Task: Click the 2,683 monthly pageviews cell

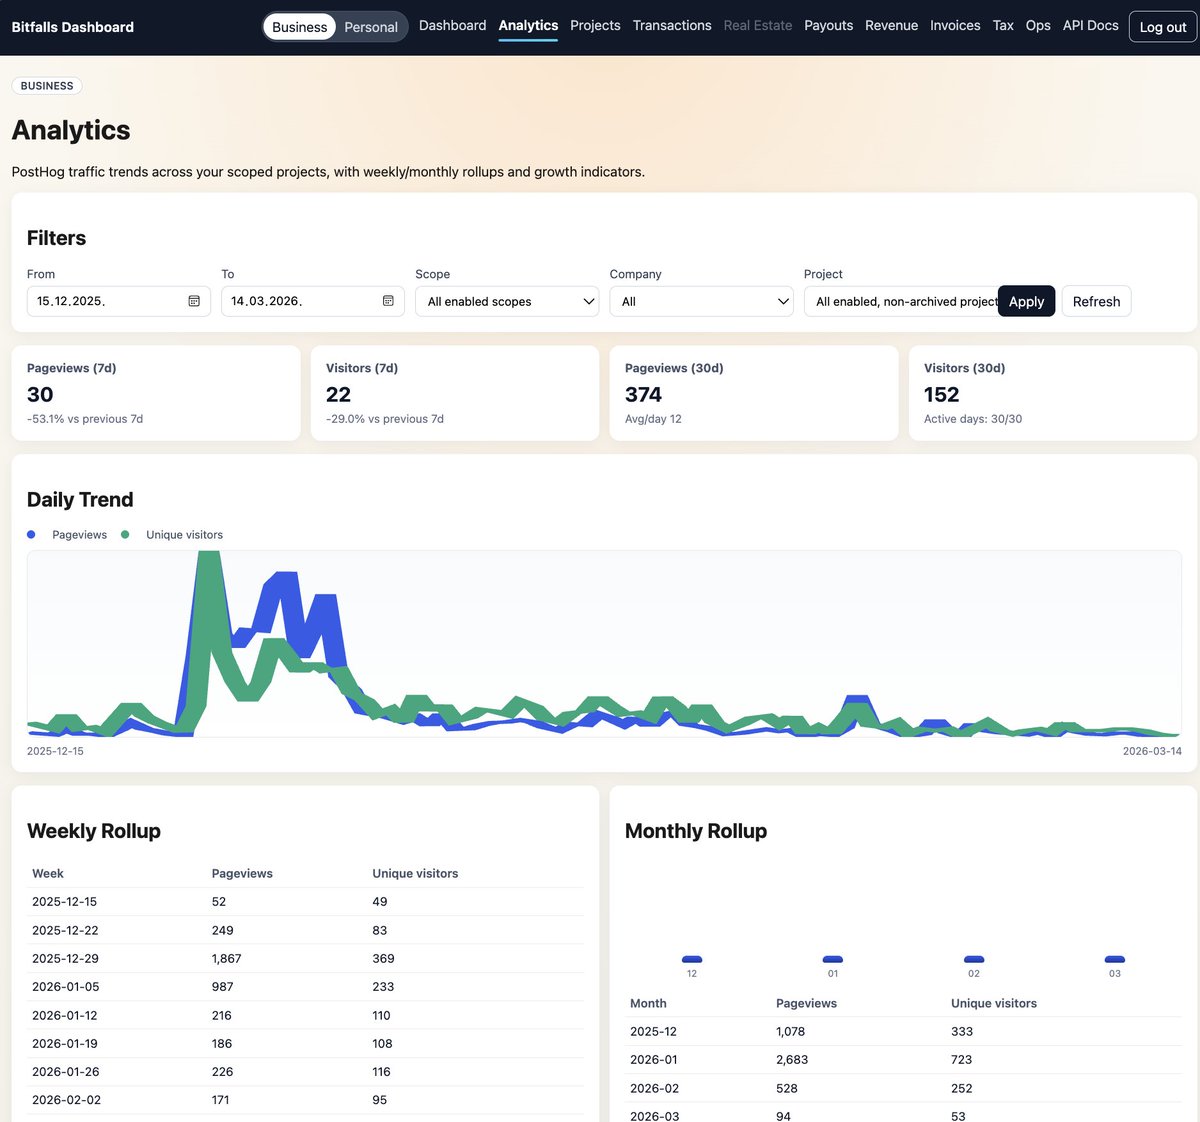Action: (x=792, y=1060)
